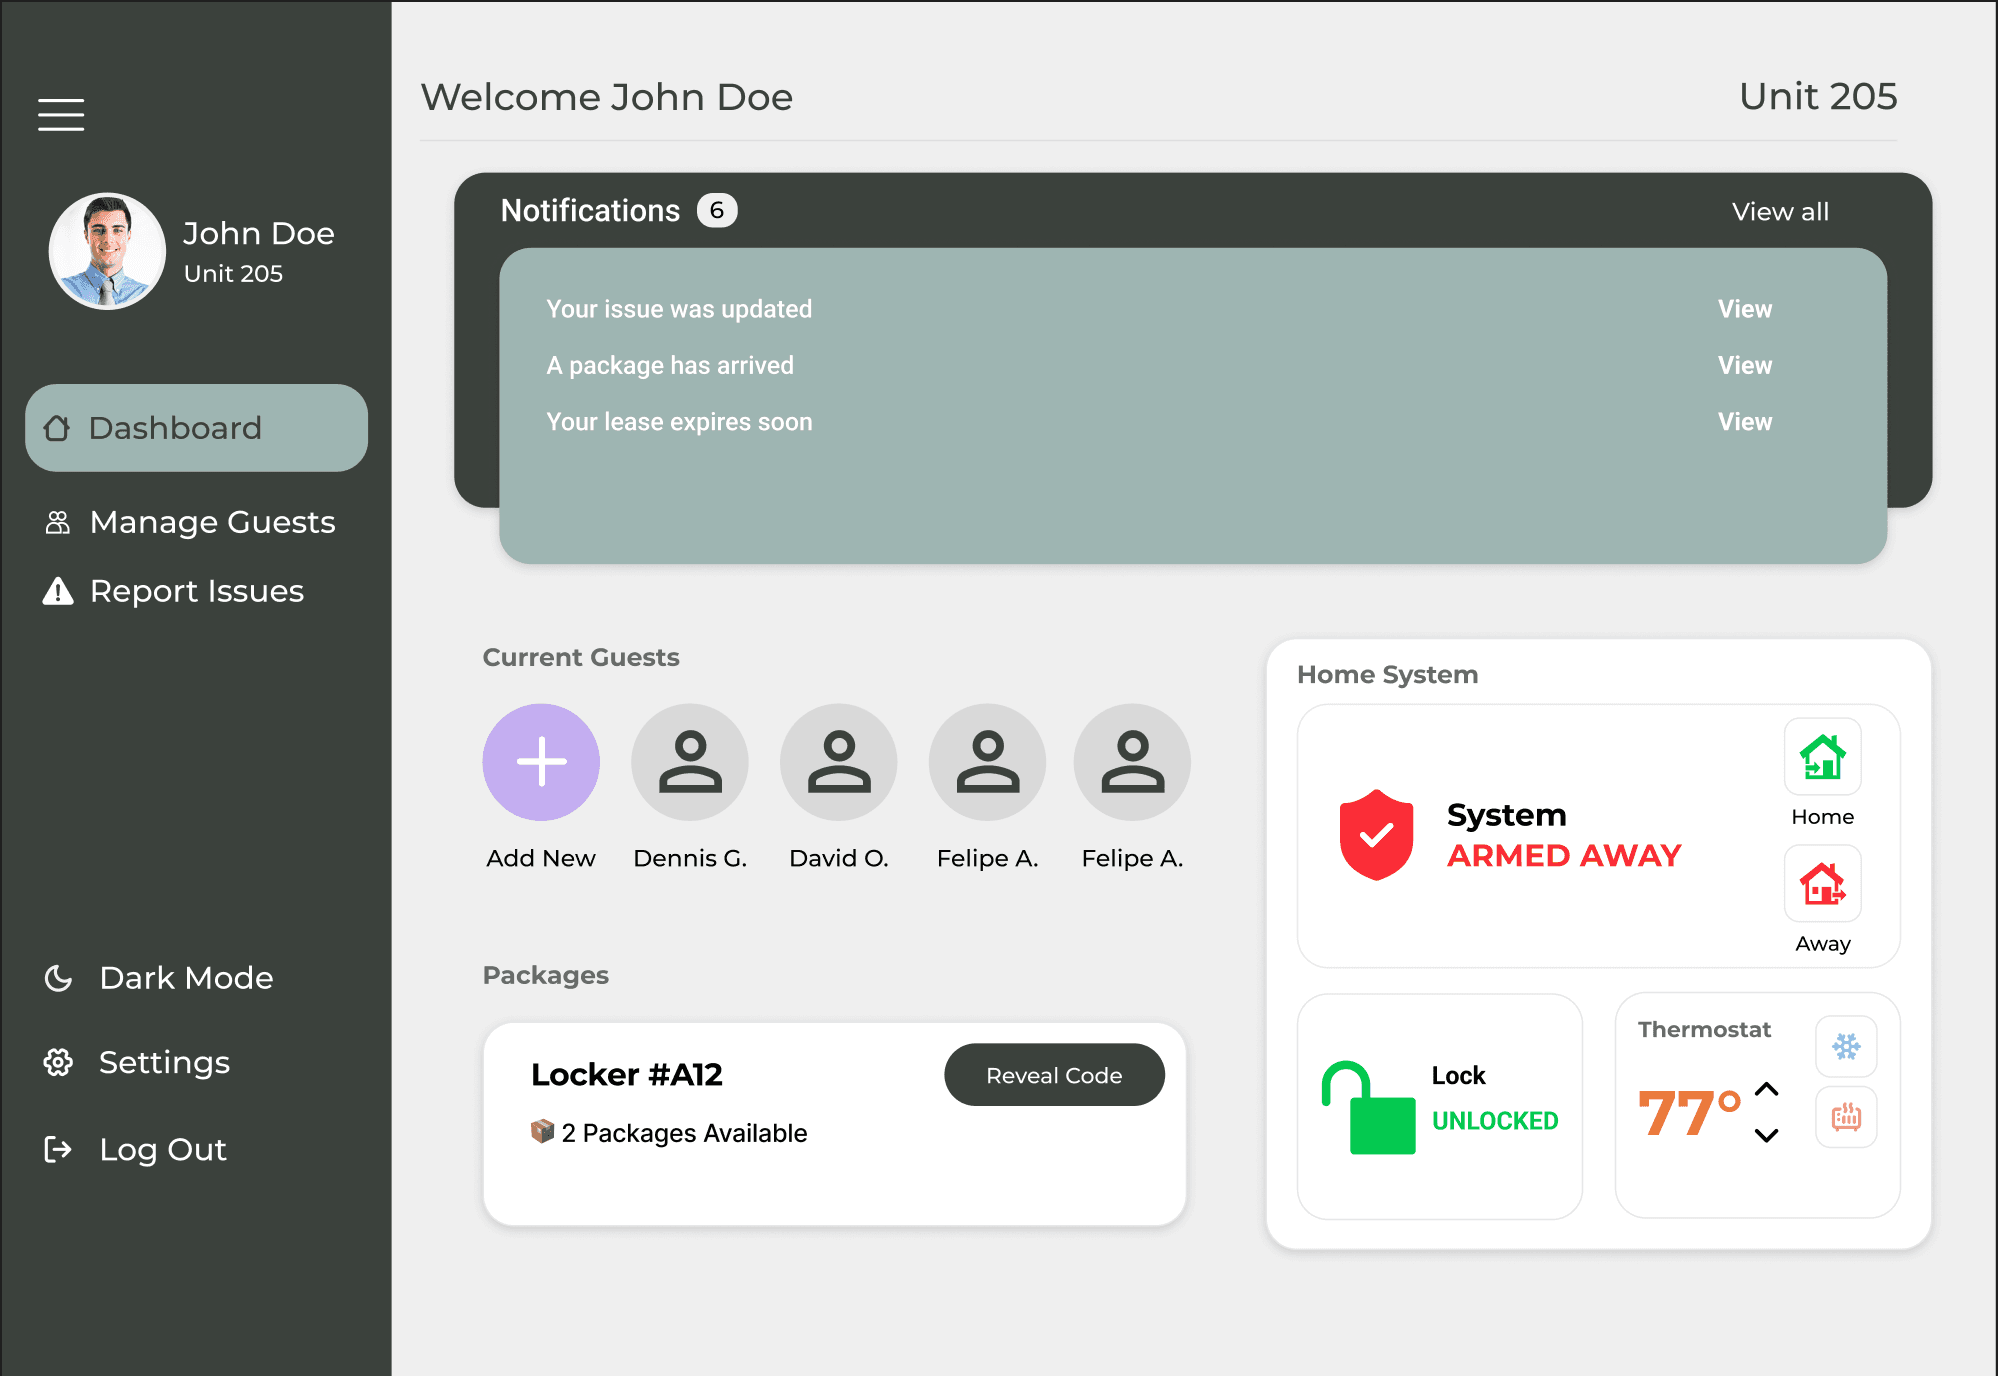Expand notifications with View all

click(1780, 212)
